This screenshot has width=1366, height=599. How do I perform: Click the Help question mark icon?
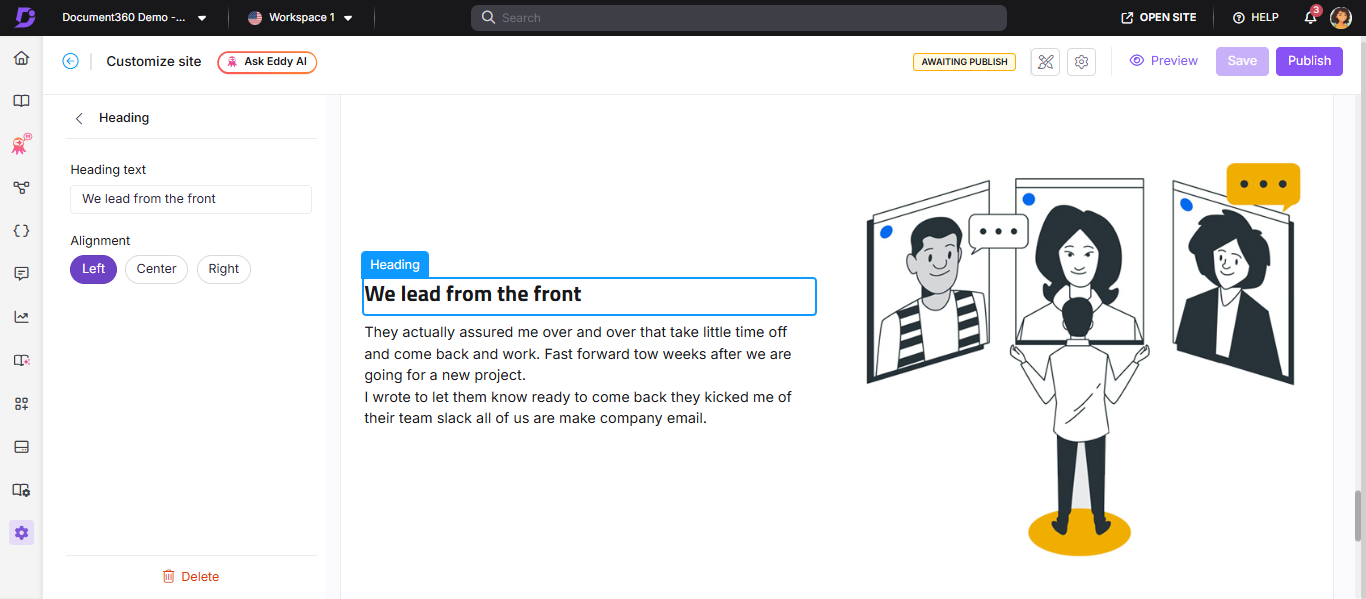(x=1238, y=18)
